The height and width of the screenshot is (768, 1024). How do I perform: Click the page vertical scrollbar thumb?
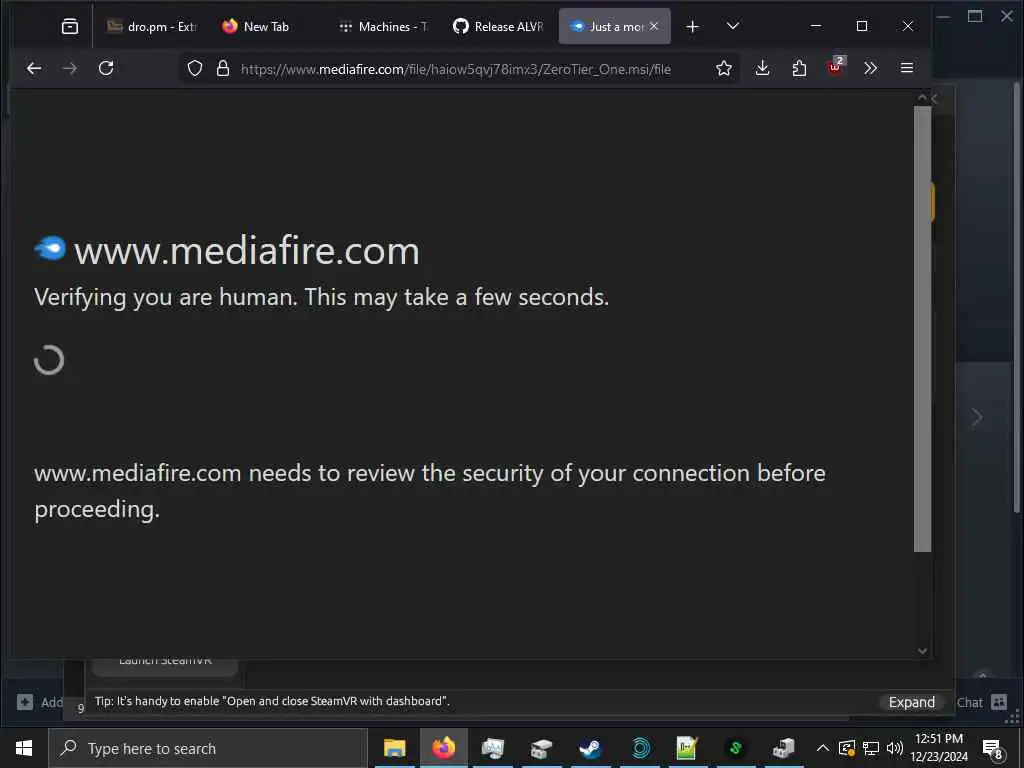click(922, 328)
